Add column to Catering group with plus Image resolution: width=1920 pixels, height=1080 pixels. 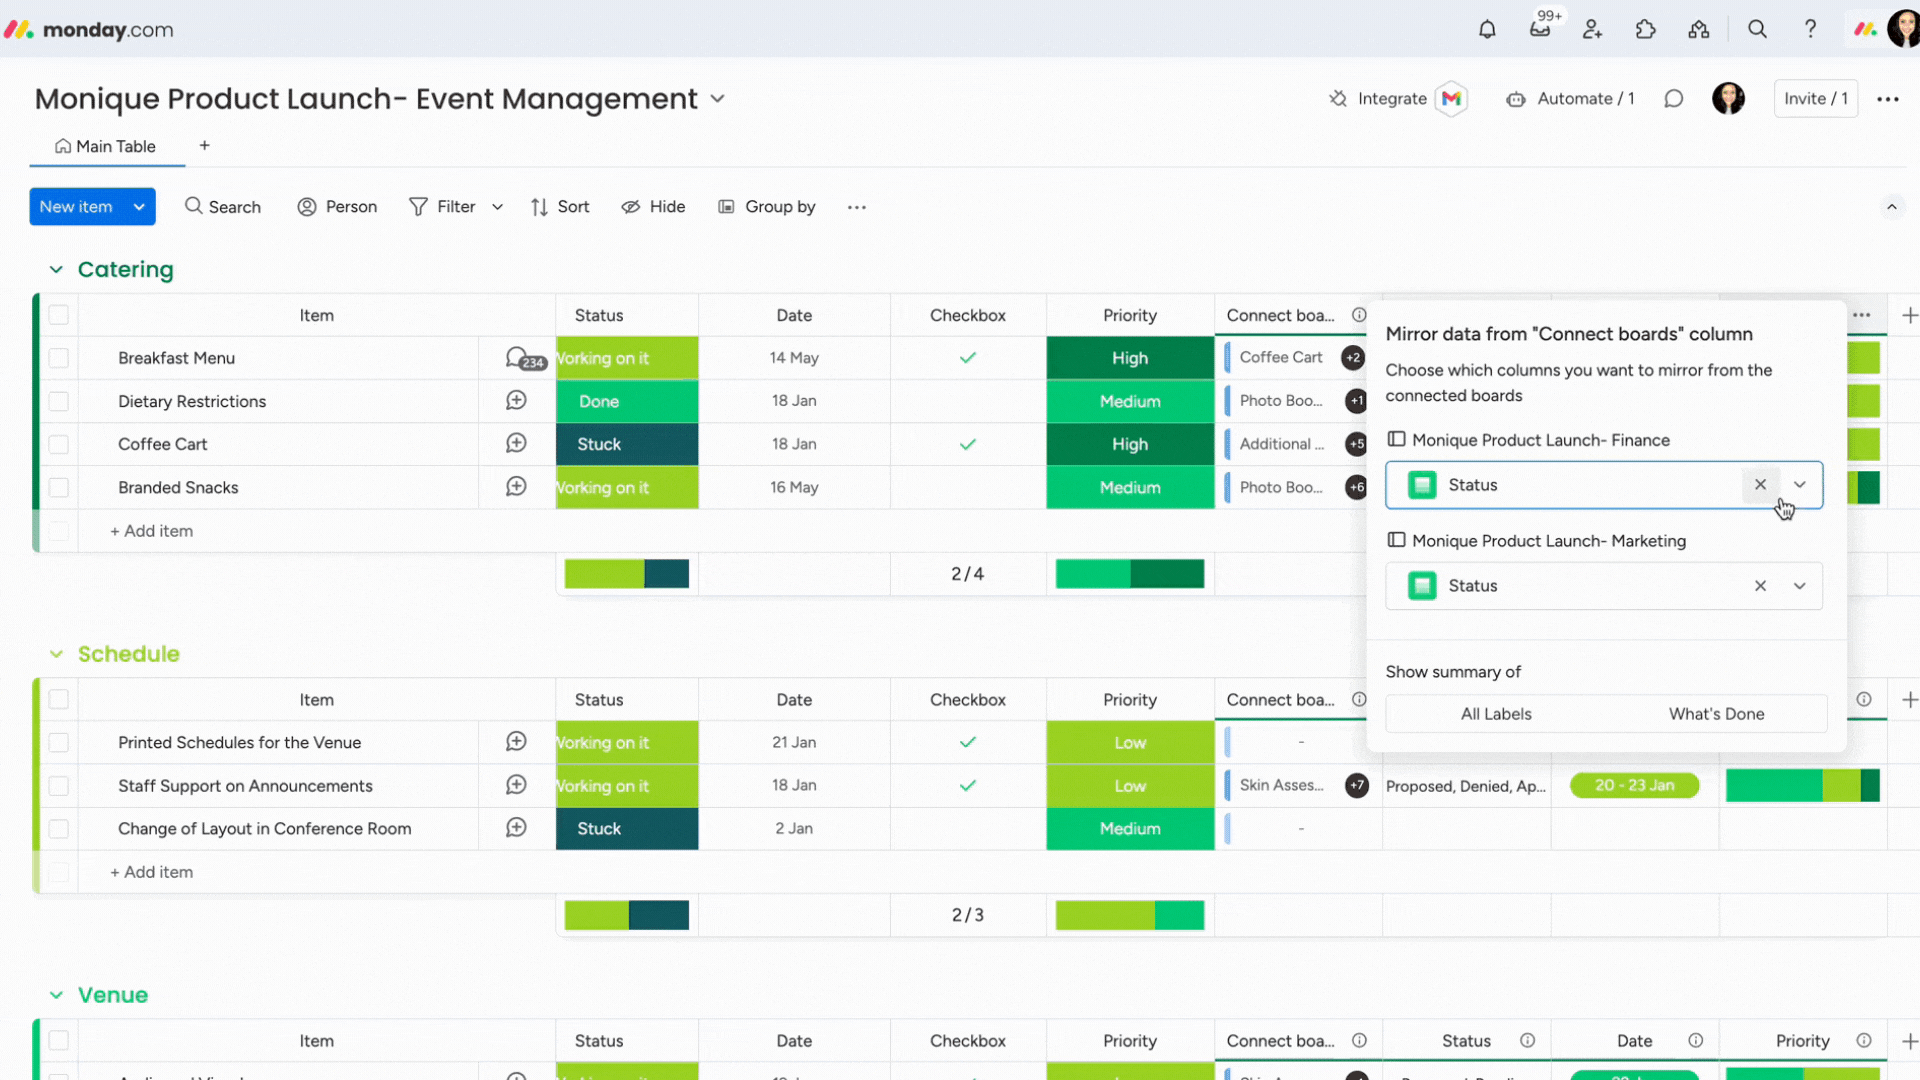pyautogui.click(x=1909, y=315)
